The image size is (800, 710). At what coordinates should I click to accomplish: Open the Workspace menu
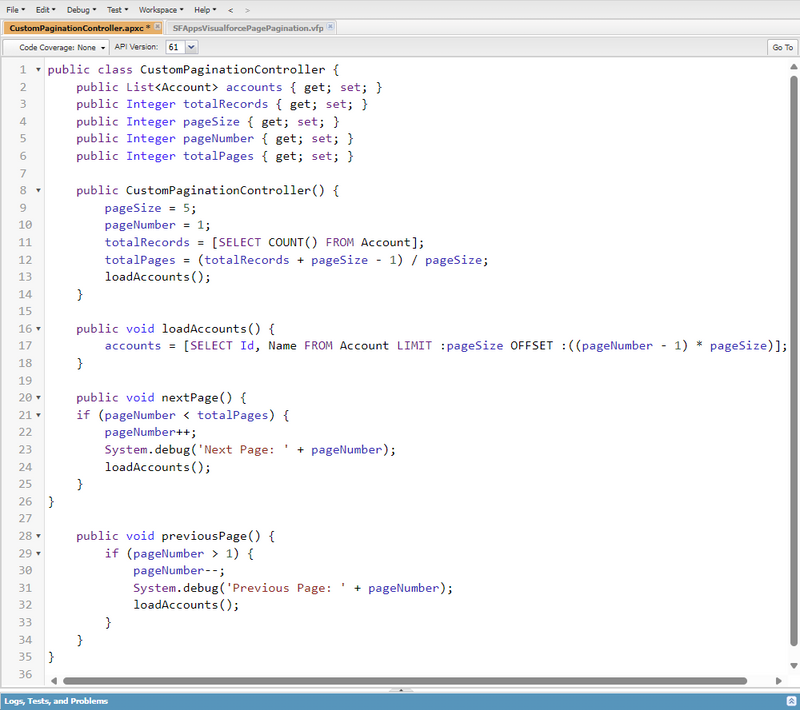[161, 10]
